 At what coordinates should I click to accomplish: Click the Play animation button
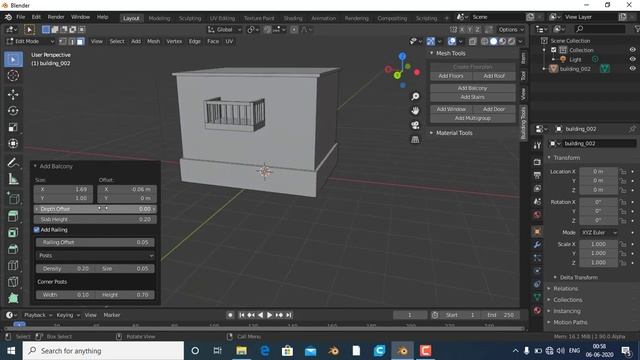tap(269, 315)
